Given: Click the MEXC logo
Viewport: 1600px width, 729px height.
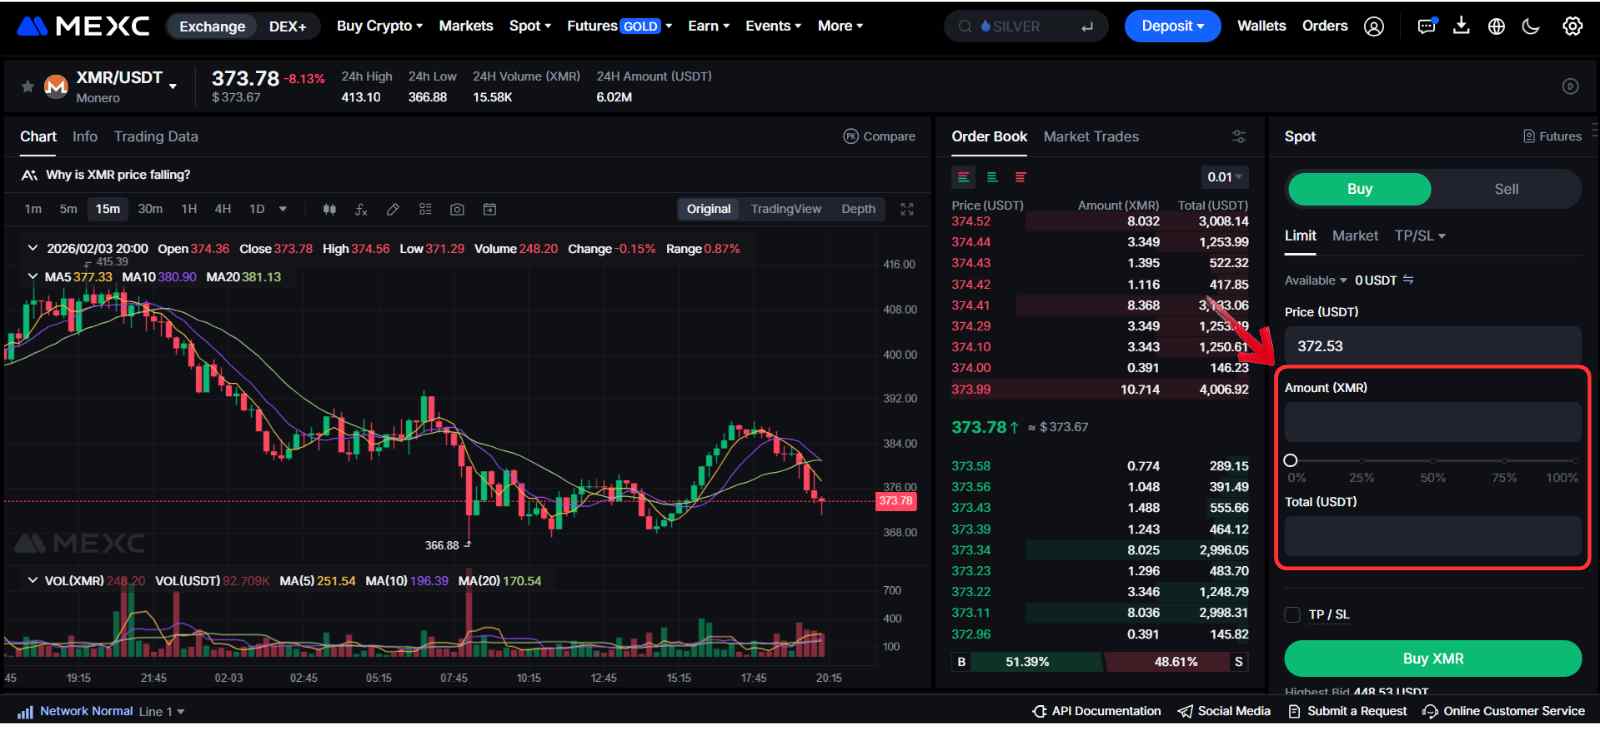Looking at the screenshot, I should (x=84, y=26).
